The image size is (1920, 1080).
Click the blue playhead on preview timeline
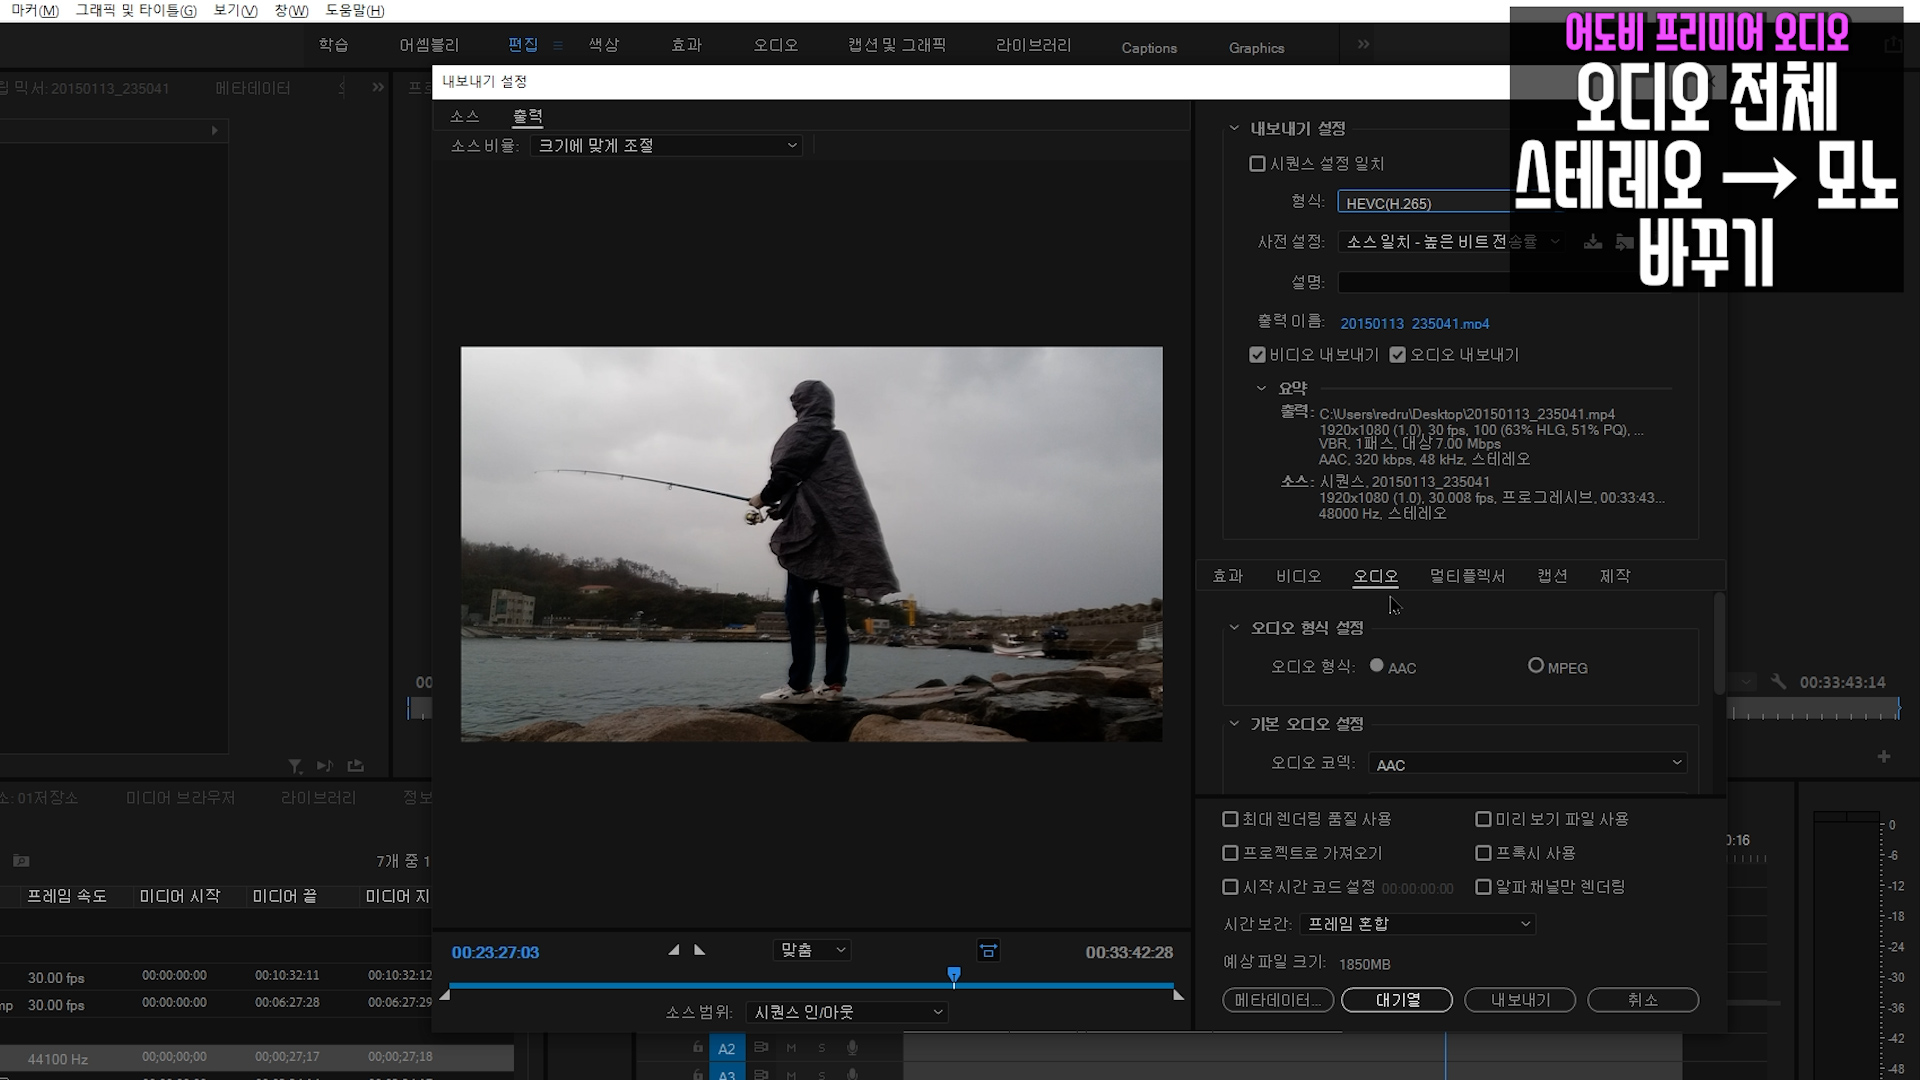[954, 974]
